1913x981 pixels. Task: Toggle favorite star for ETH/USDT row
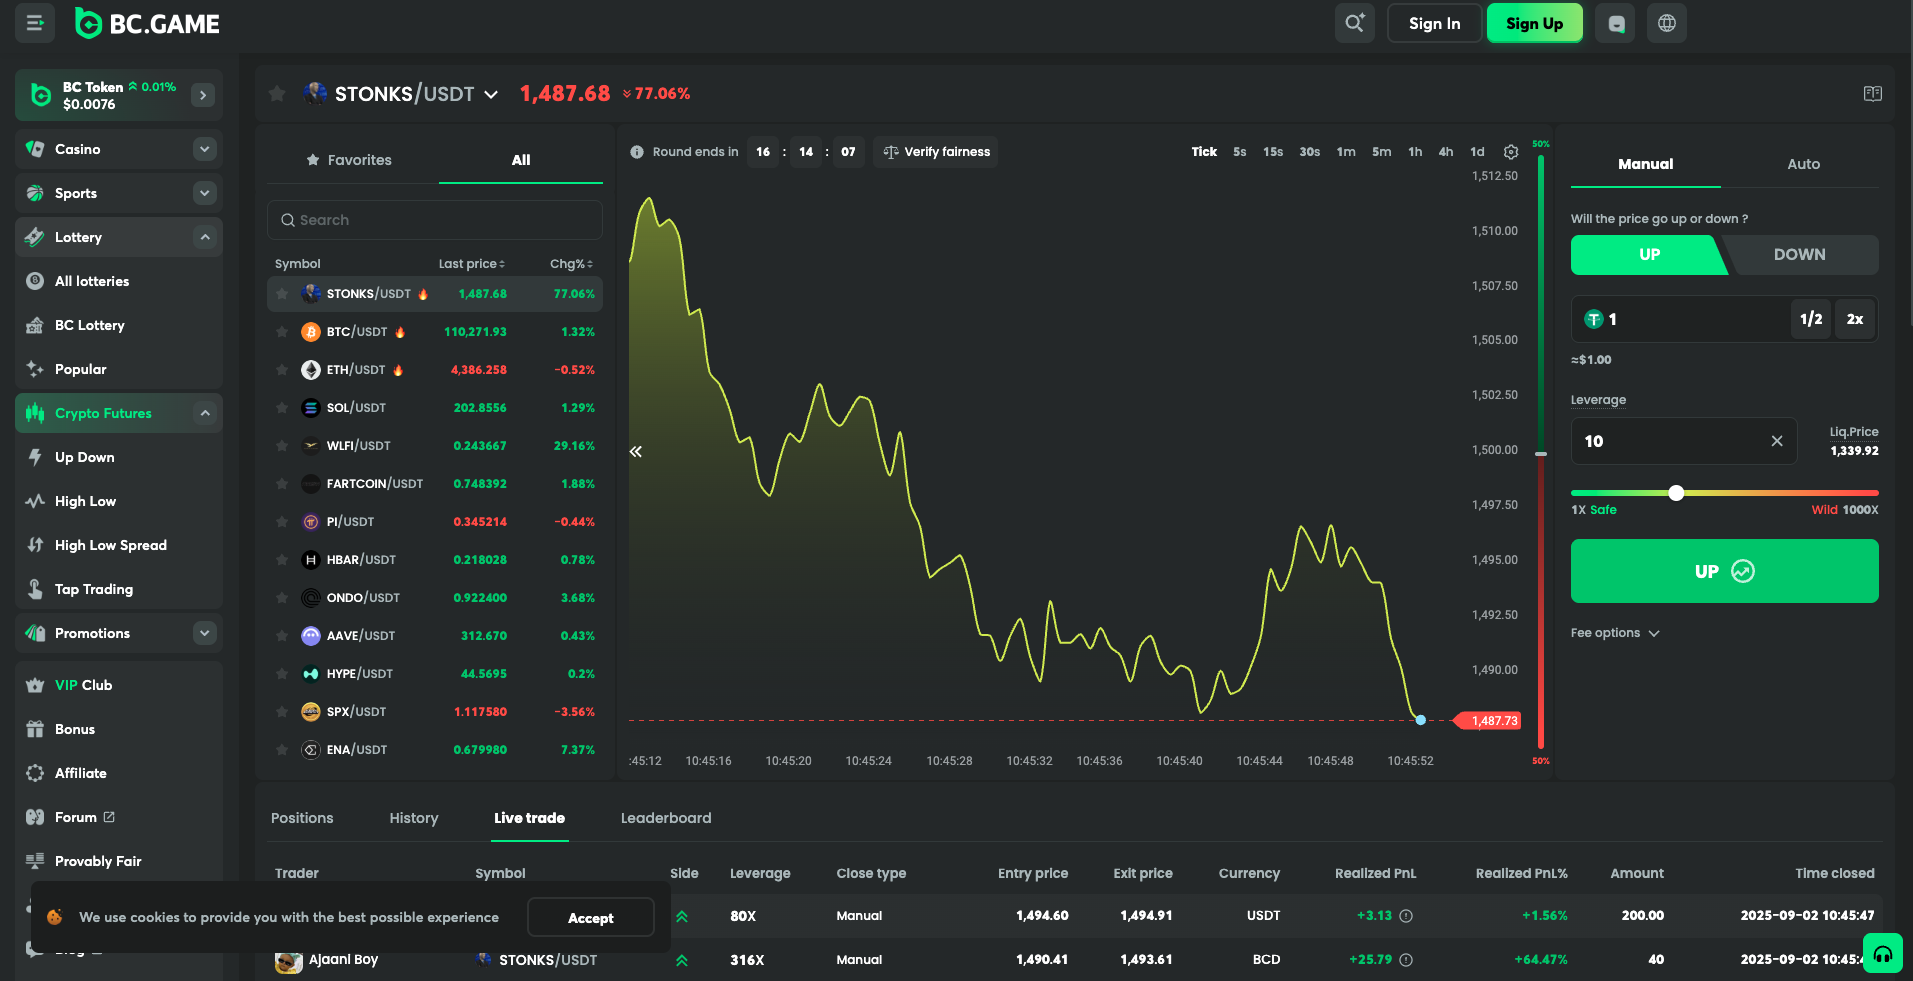tap(282, 370)
